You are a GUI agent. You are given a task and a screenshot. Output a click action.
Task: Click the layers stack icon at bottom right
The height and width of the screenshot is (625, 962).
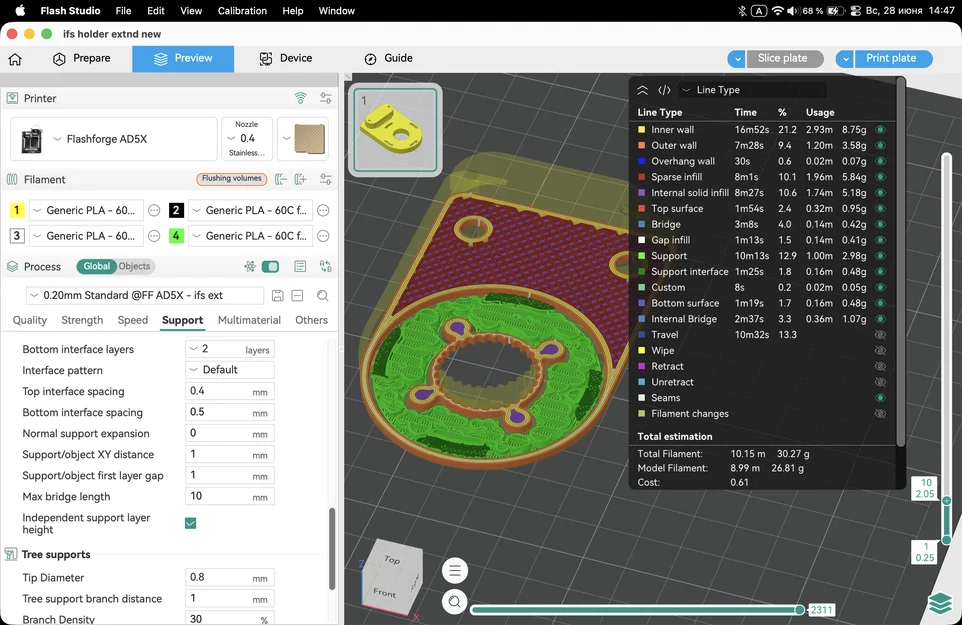940,604
